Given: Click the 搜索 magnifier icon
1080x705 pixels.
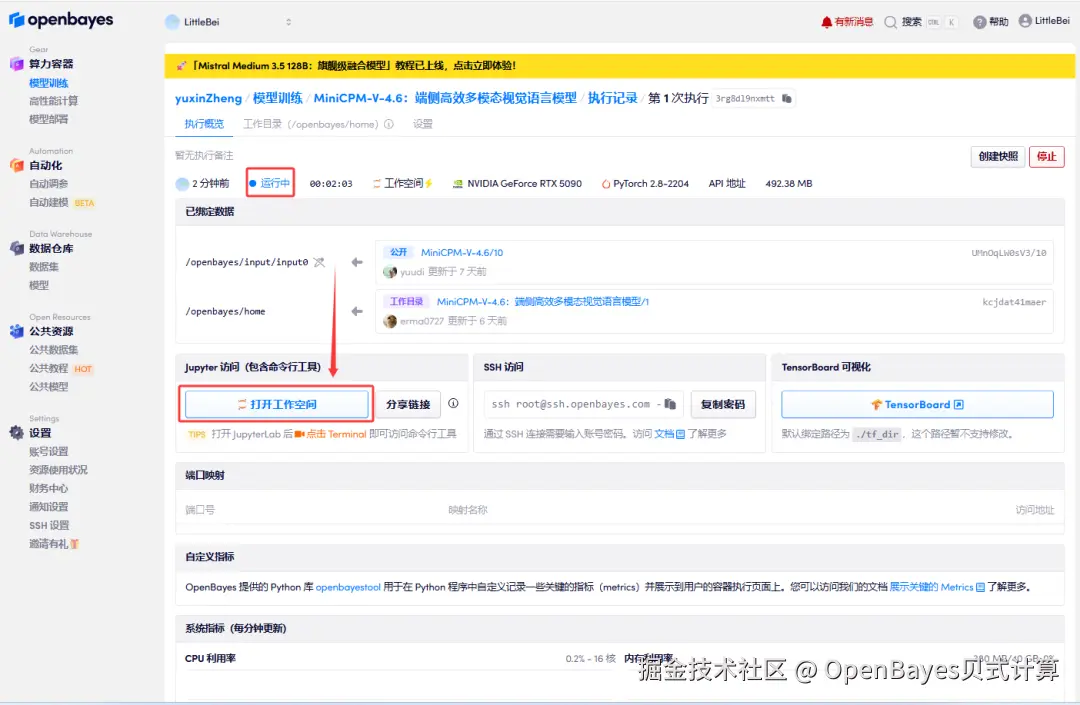Looking at the screenshot, I should point(891,22).
